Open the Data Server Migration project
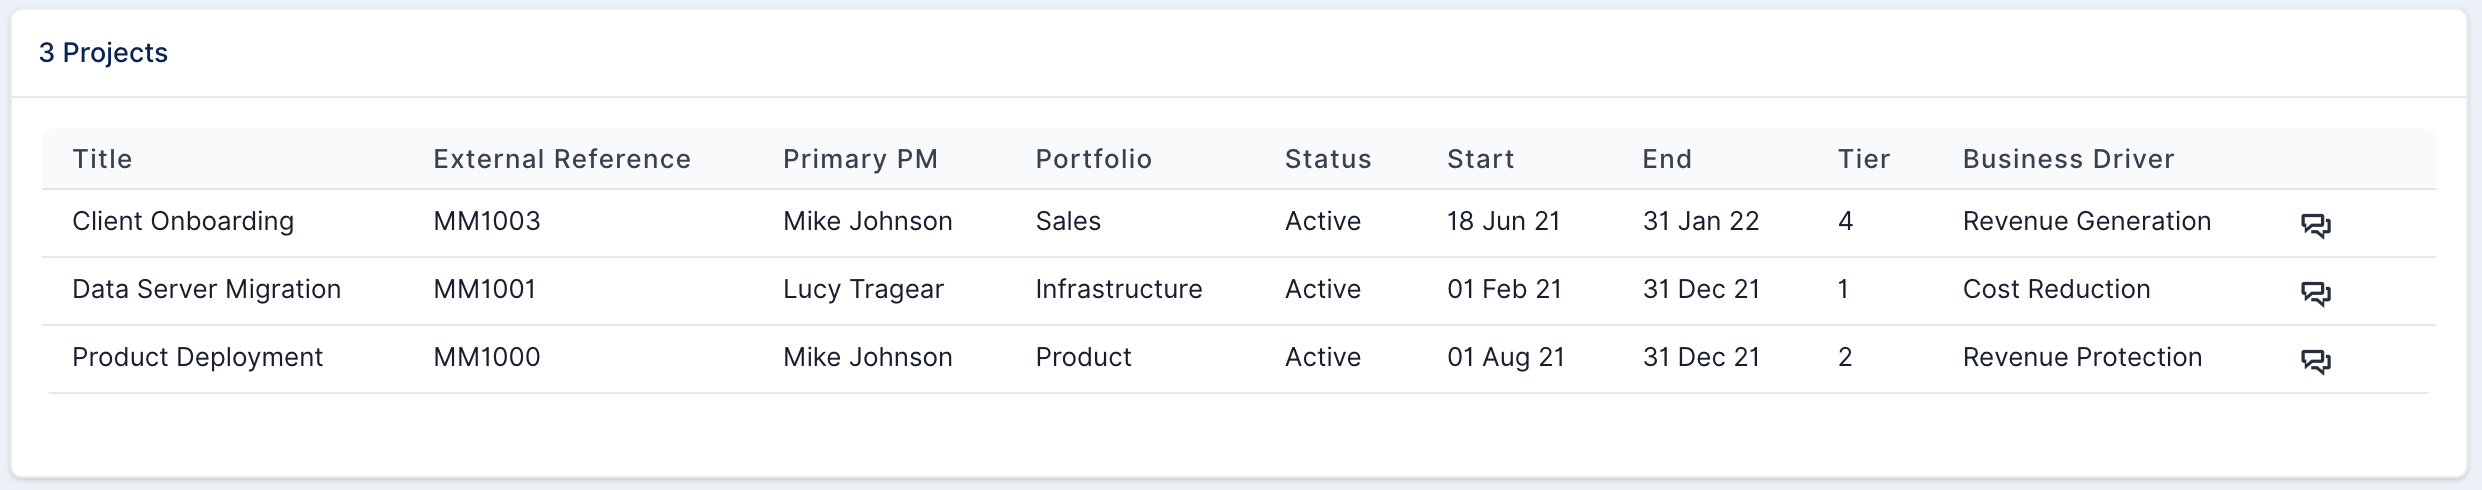 point(207,289)
